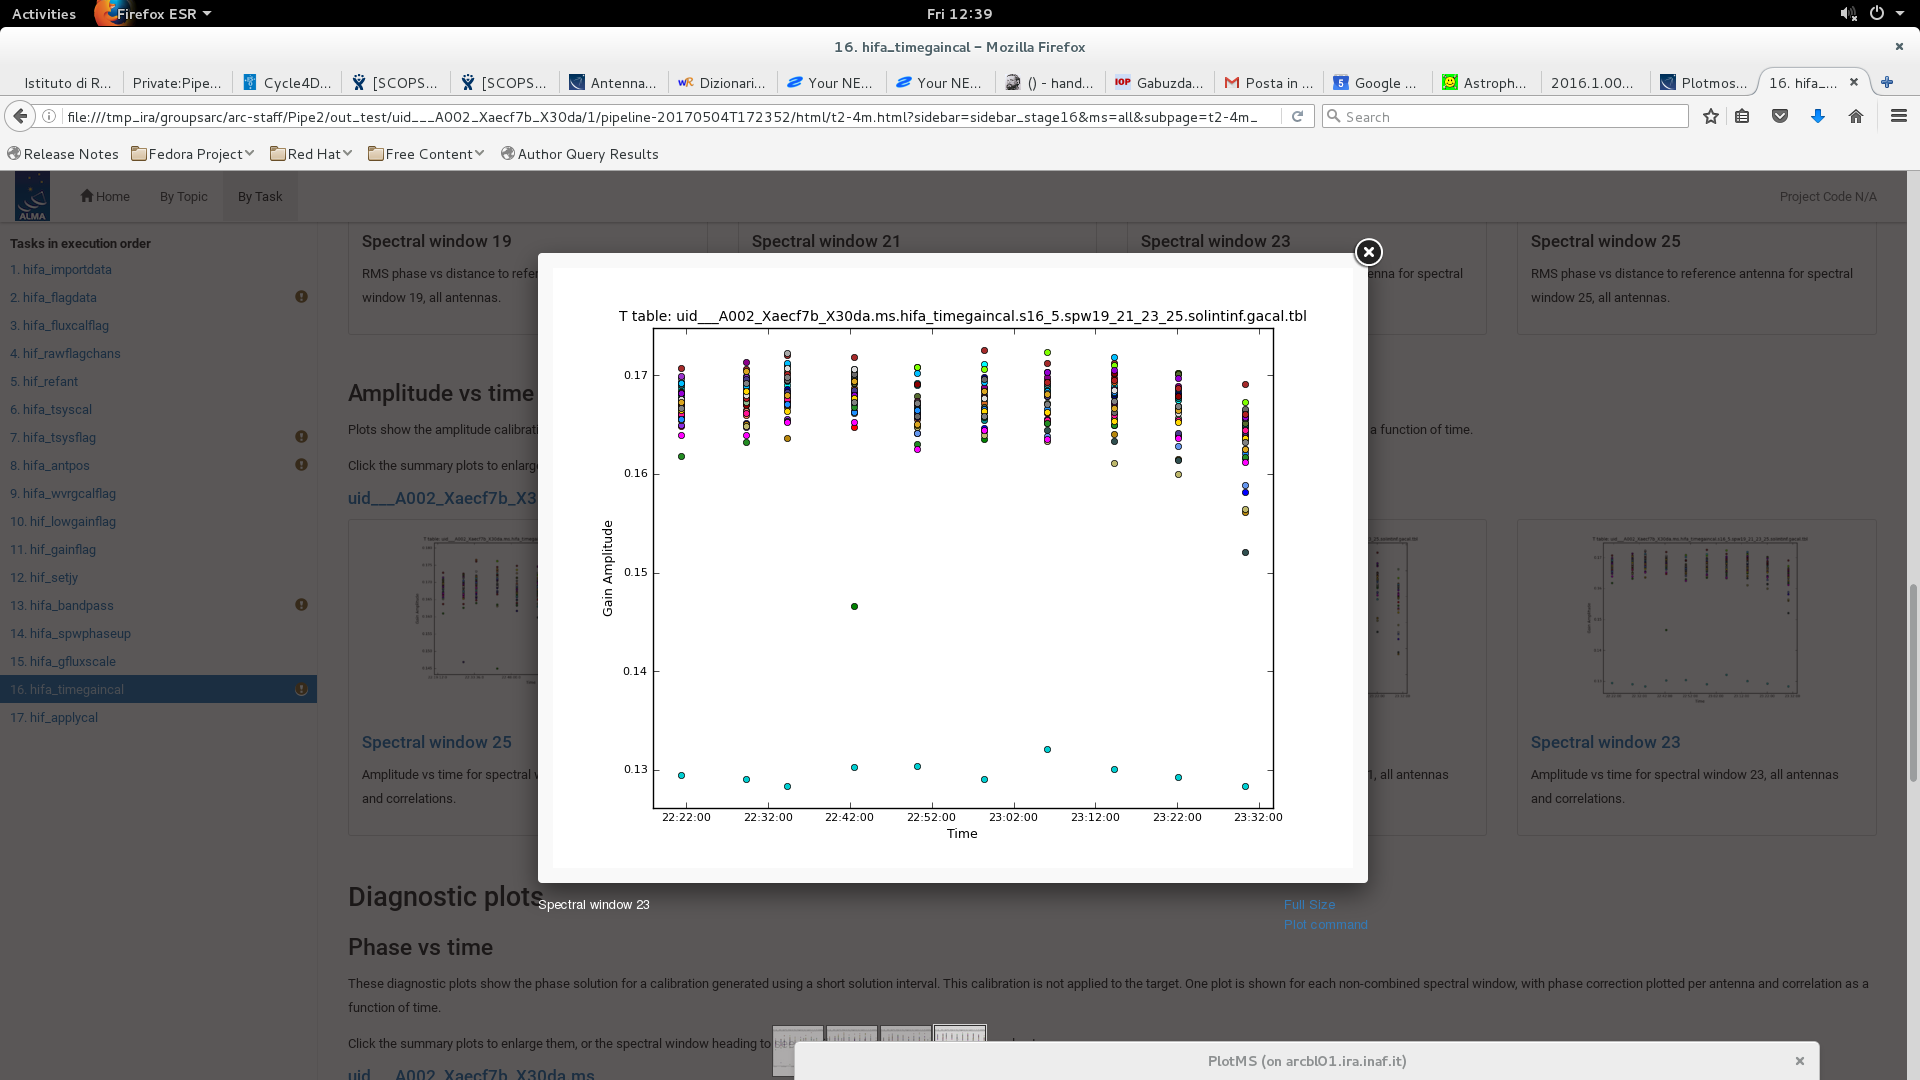The height and width of the screenshot is (1080, 1920).
Task: Reload the page with the refresh icon
Action: click(x=1297, y=116)
